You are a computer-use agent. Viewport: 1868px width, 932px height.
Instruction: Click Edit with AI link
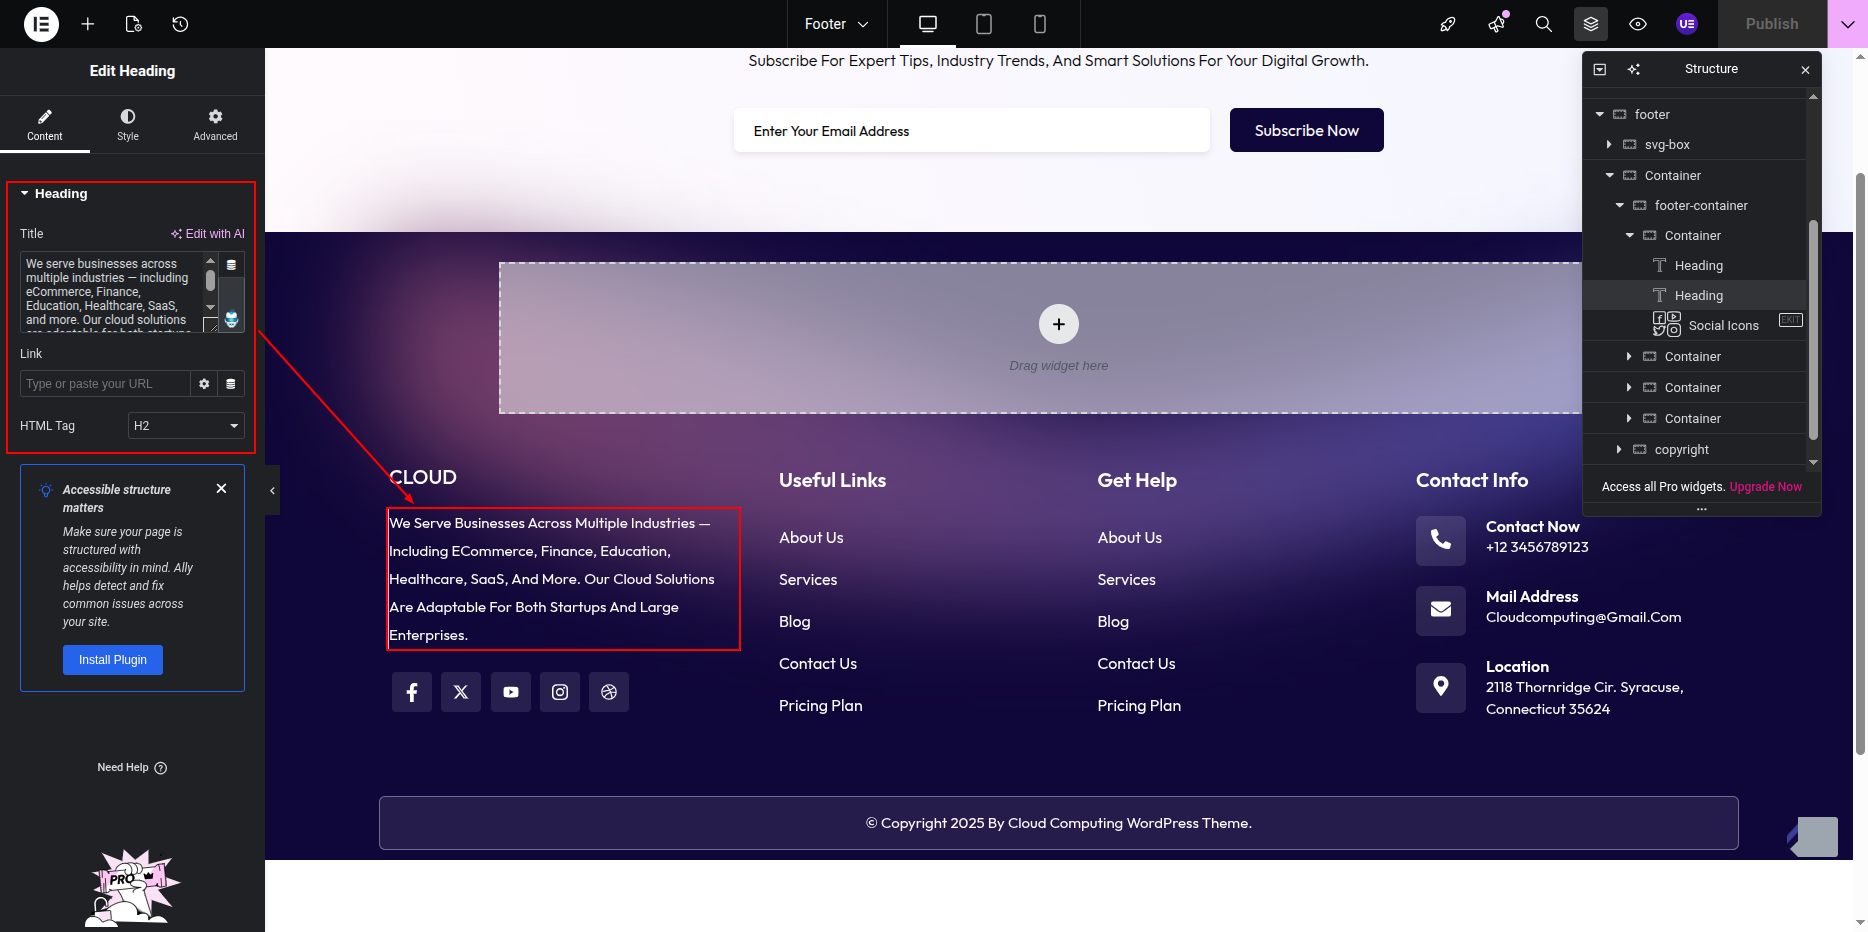click(x=208, y=234)
